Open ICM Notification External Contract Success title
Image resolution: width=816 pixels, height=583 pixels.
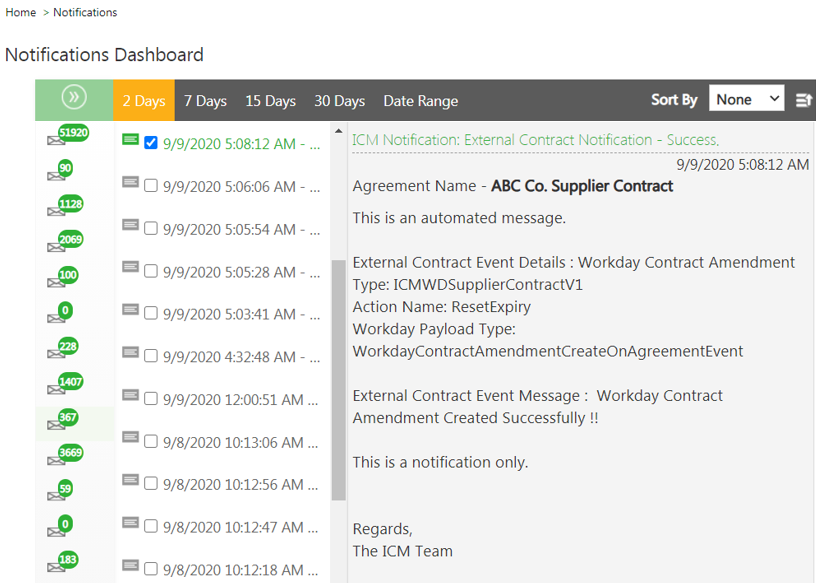536,140
